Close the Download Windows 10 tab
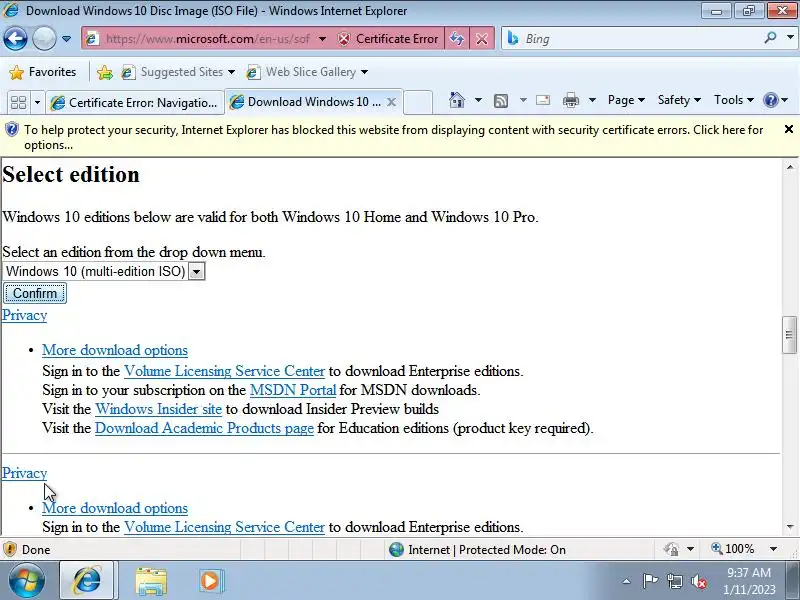Image resolution: width=800 pixels, height=600 pixels. point(391,102)
